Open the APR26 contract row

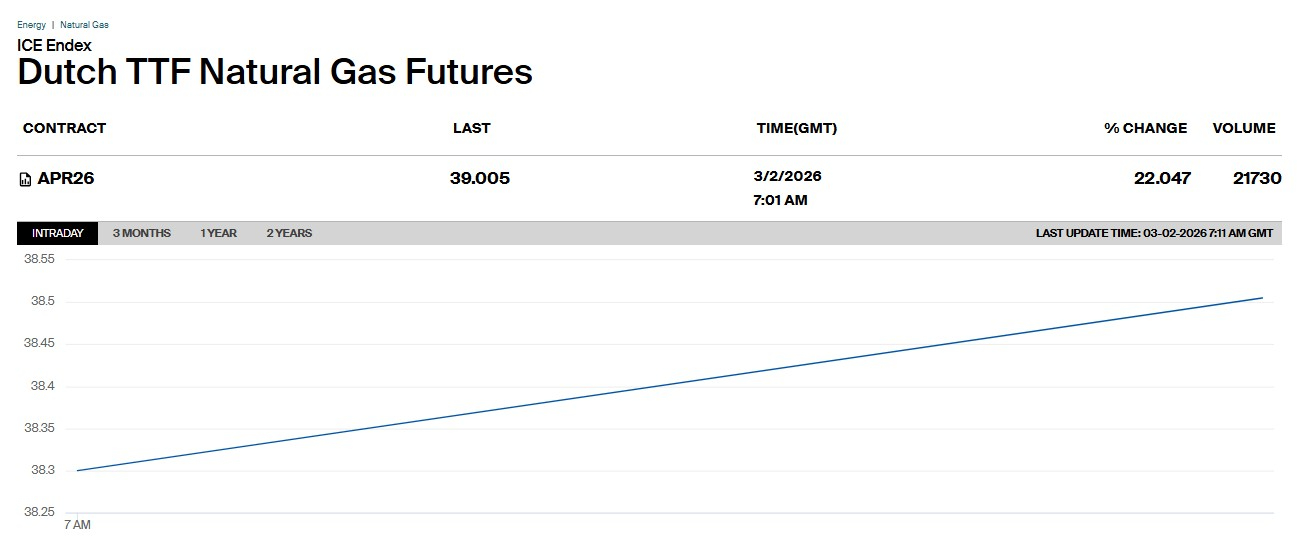(x=66, y=179)
